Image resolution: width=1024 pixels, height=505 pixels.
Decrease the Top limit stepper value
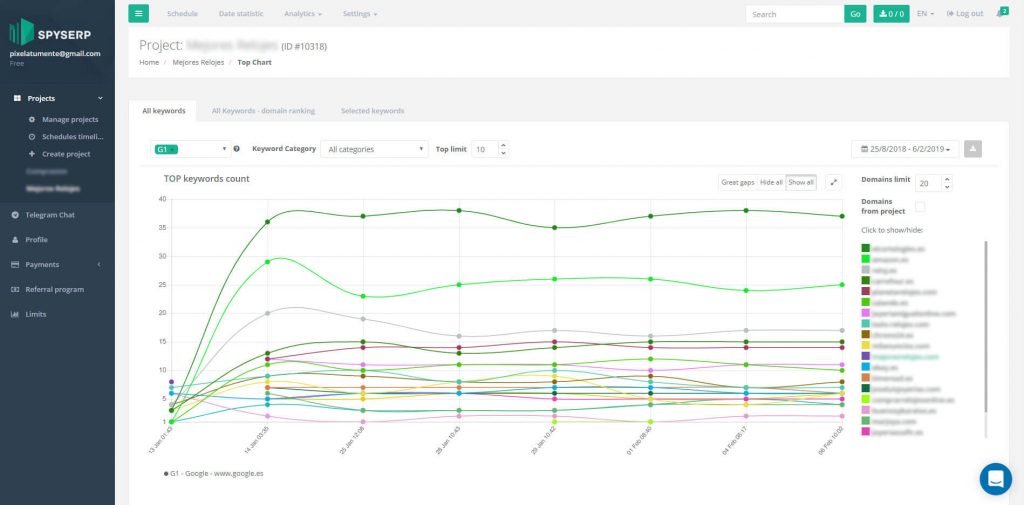pos(503,153)
